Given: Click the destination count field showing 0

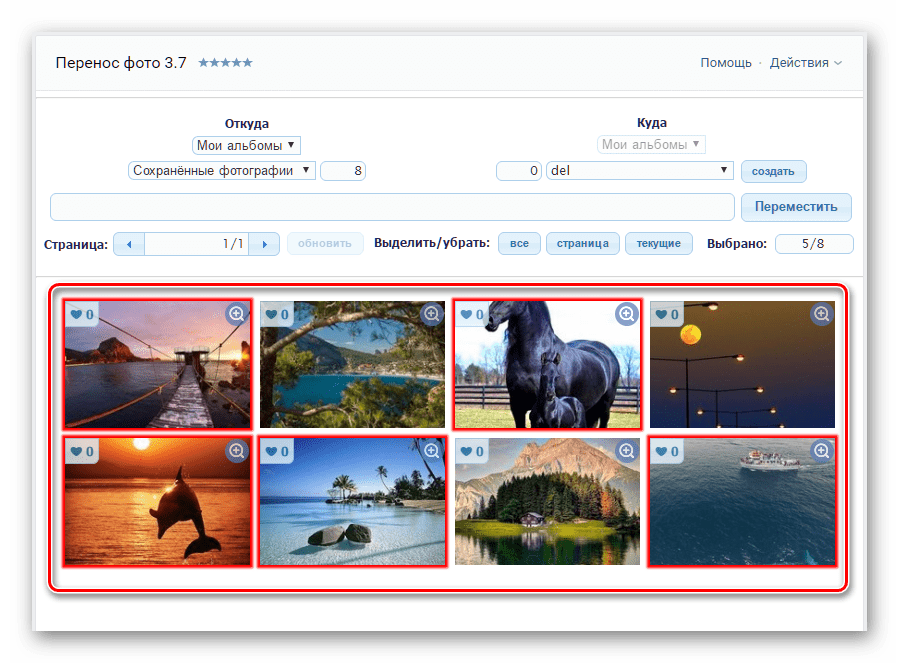Looking at the screenshot, I should (519, 170).
